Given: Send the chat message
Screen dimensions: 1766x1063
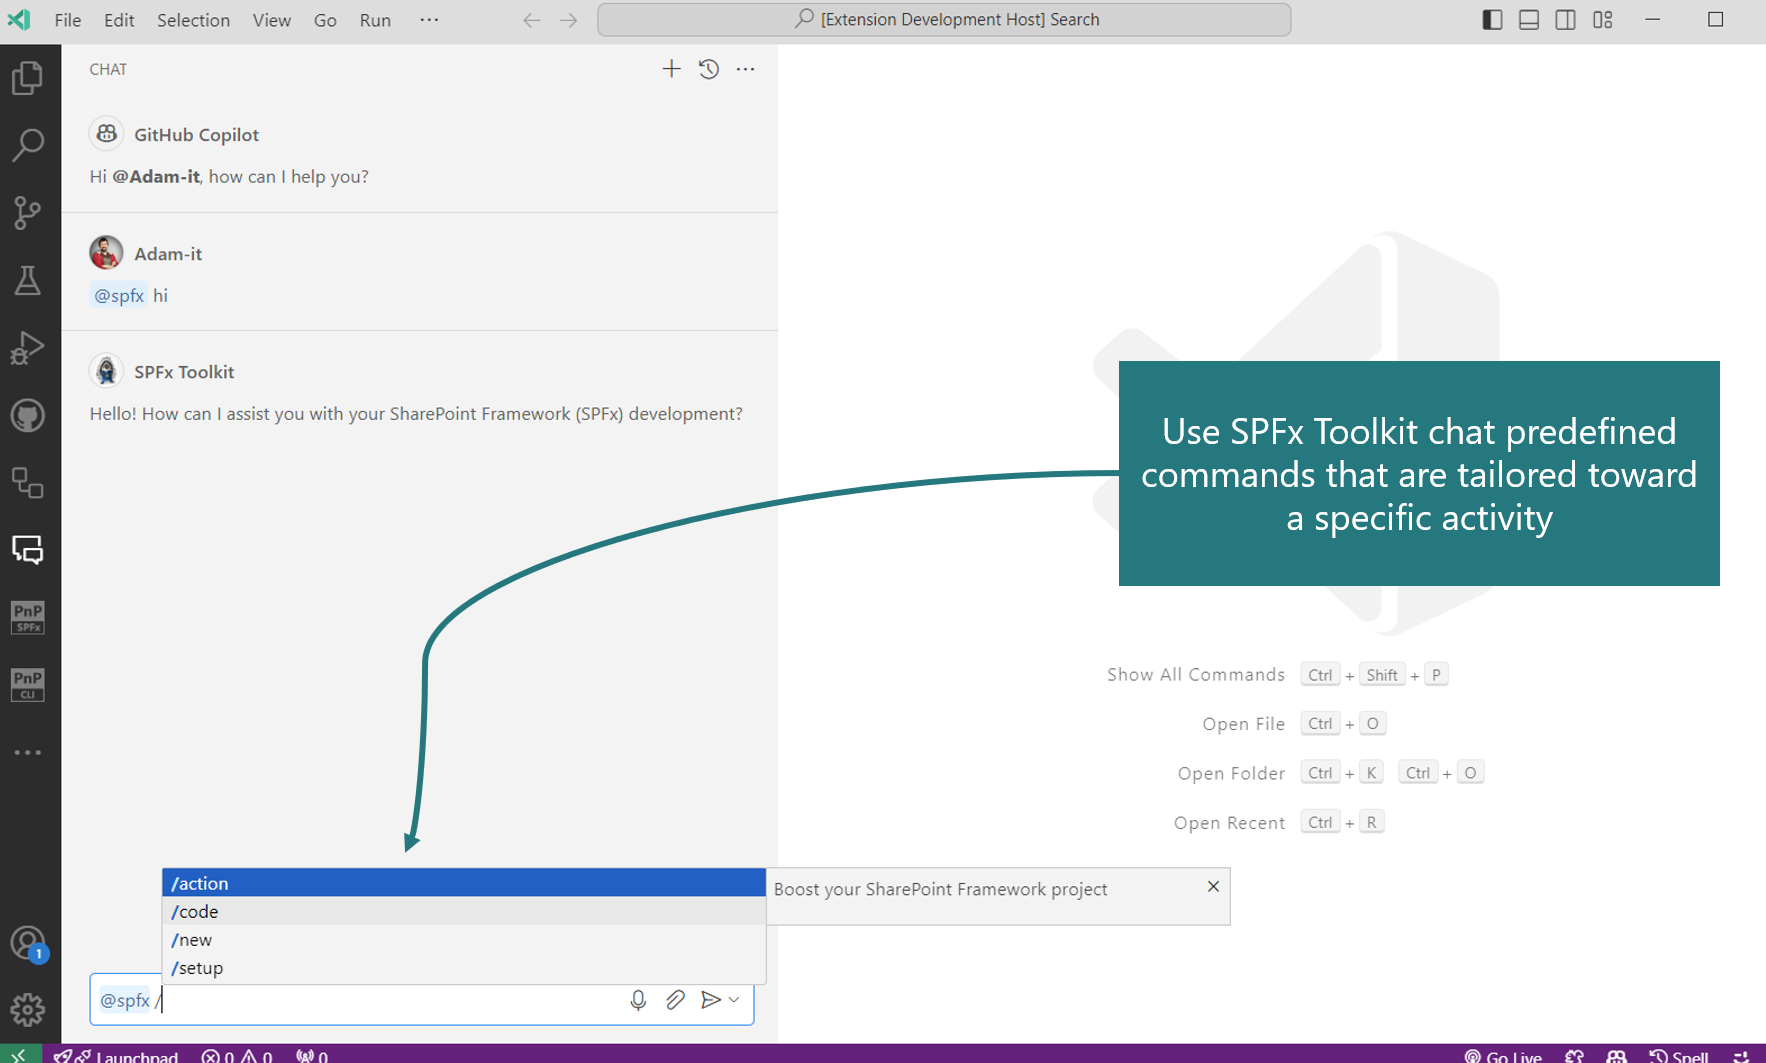Looking at the screenshot, I should (x=710, y=1000).
